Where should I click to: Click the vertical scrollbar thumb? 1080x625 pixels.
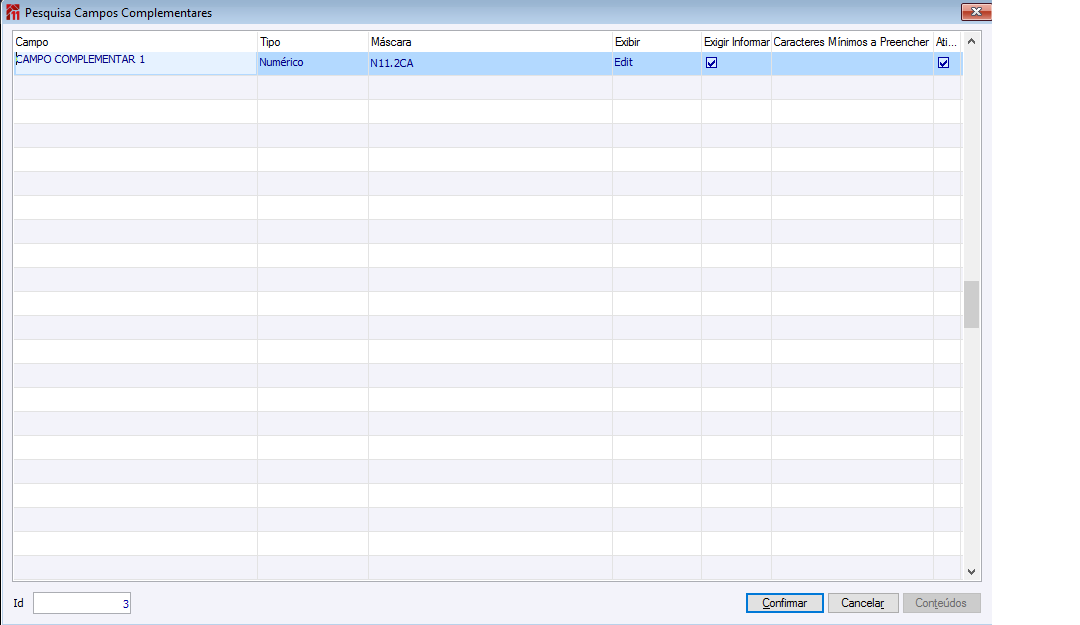click(x=971, y=305)
